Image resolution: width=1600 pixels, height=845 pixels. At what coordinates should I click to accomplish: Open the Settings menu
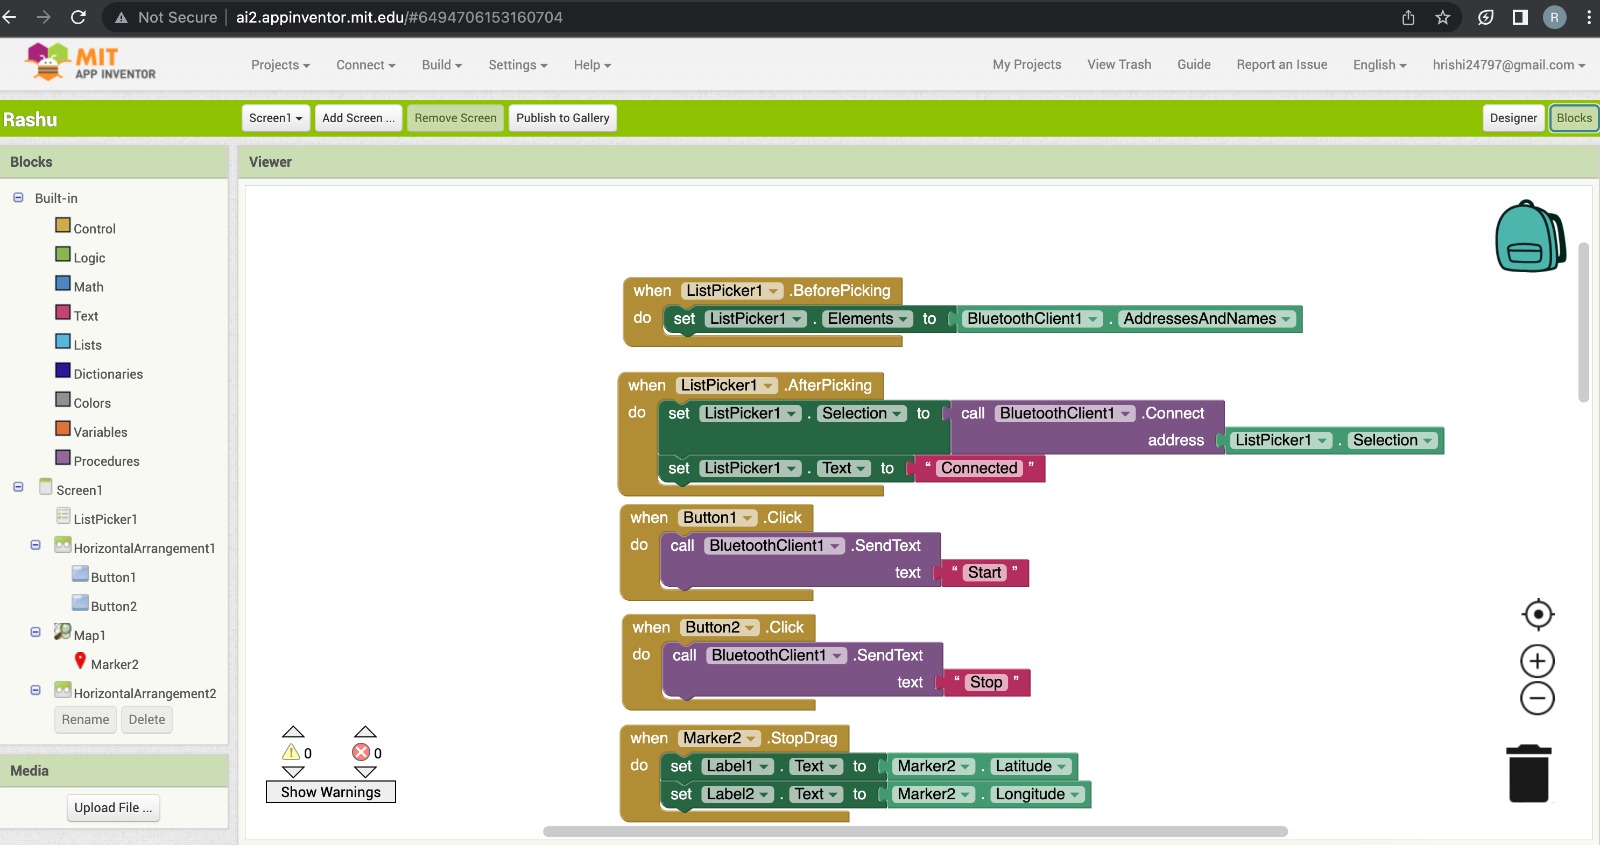point(517,65)
